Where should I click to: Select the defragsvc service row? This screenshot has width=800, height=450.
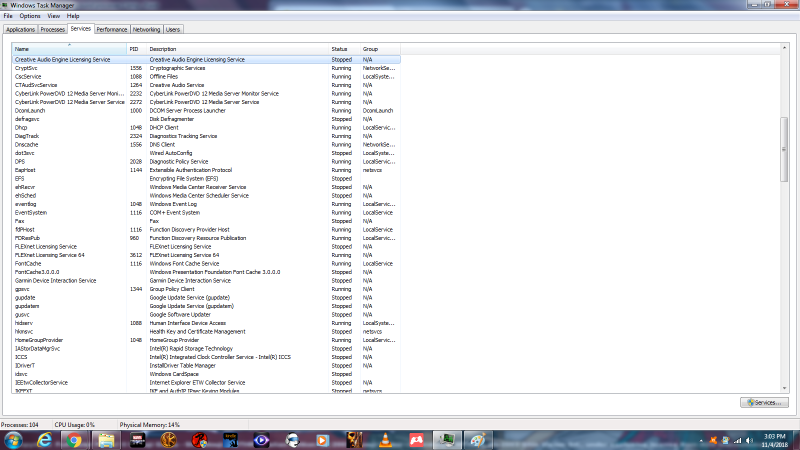click(206, 119)
